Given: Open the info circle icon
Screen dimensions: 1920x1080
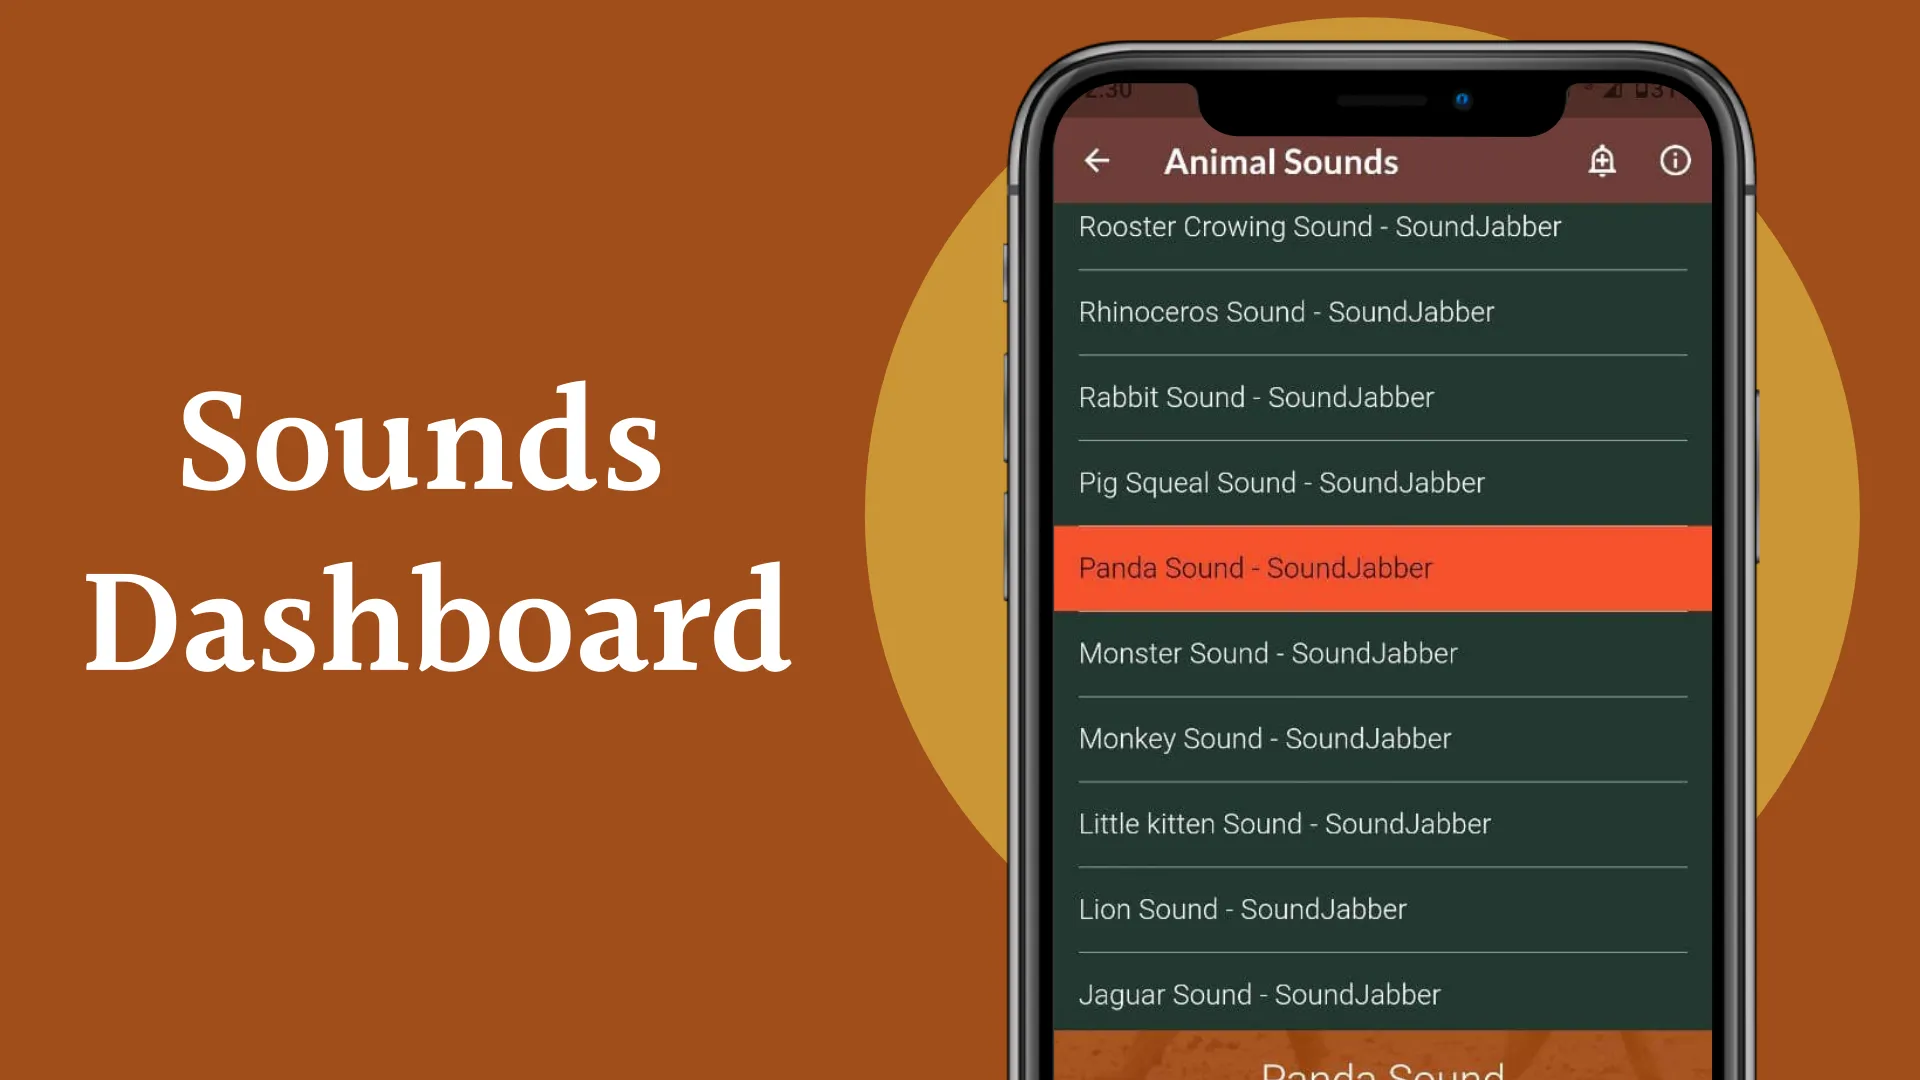Looking at the screenshot, I should (1675, 161).
